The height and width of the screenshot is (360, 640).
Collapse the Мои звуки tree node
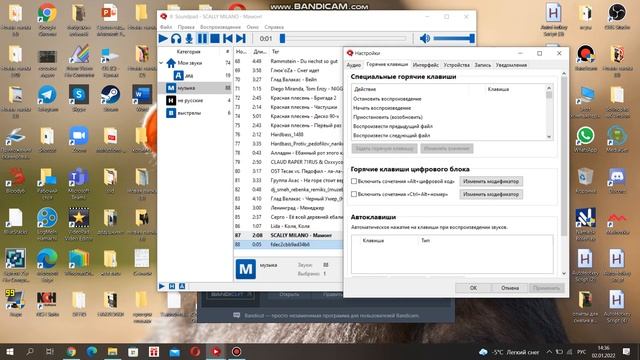click(x=161, y=63)
